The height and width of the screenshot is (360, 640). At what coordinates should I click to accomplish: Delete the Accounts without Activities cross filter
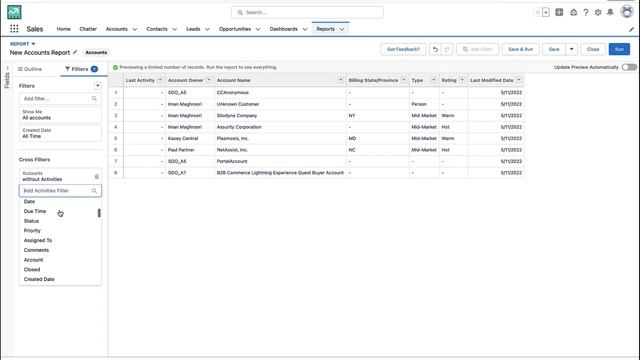click(97, 176)
